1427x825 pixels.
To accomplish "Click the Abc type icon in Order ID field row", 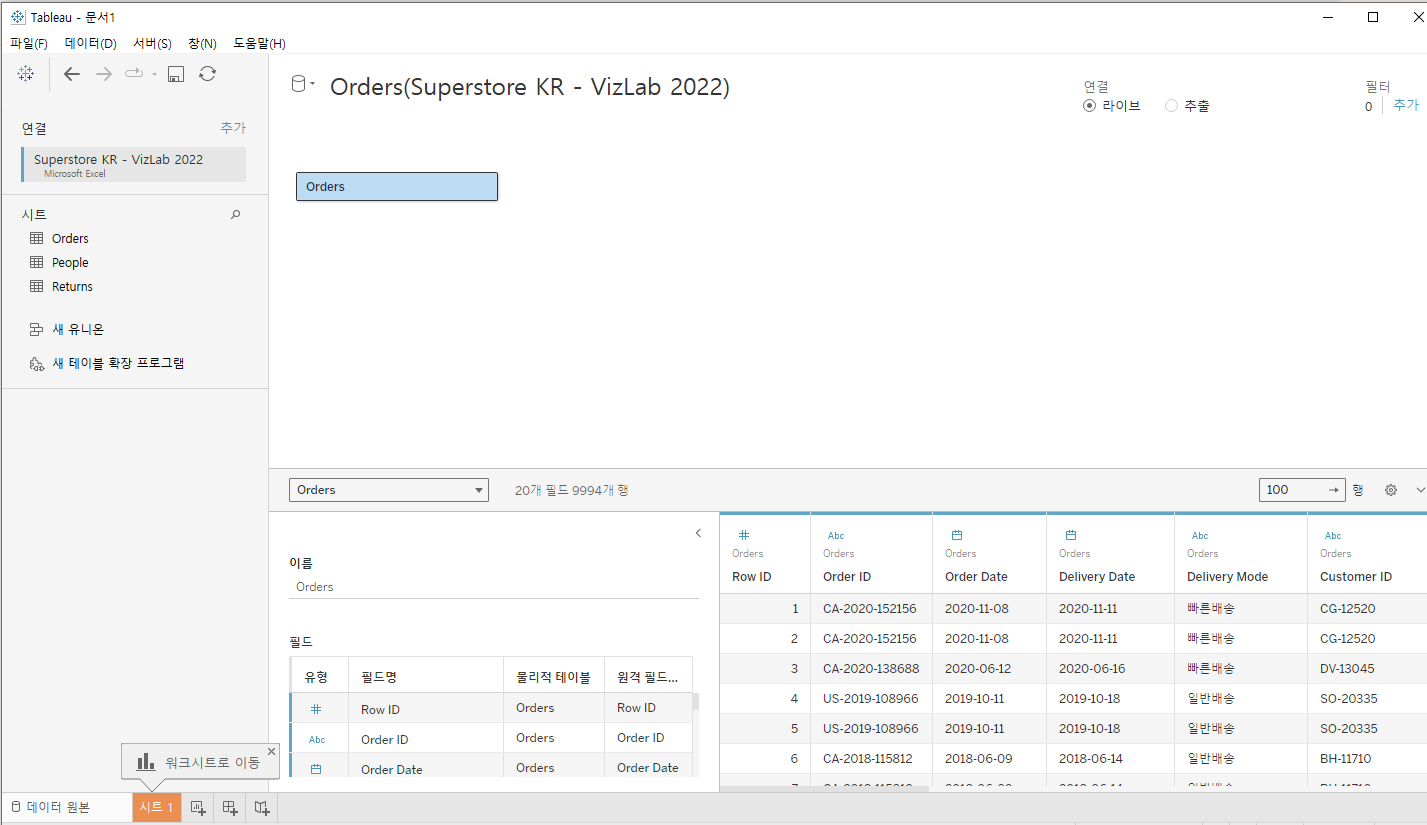I will click(x=317, y=740).
